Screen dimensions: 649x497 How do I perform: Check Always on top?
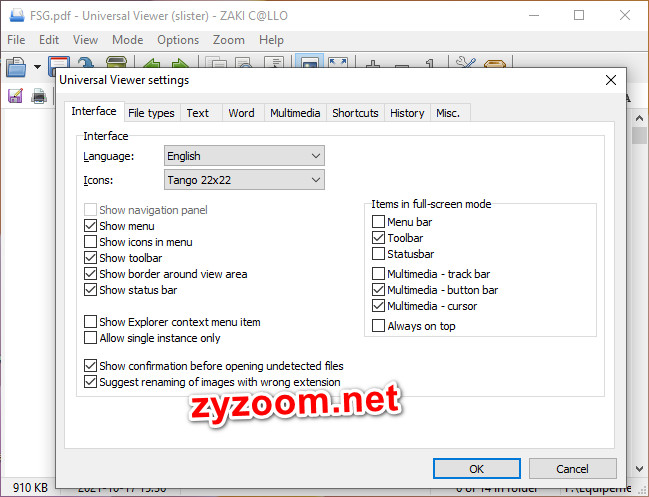(378, 326)
